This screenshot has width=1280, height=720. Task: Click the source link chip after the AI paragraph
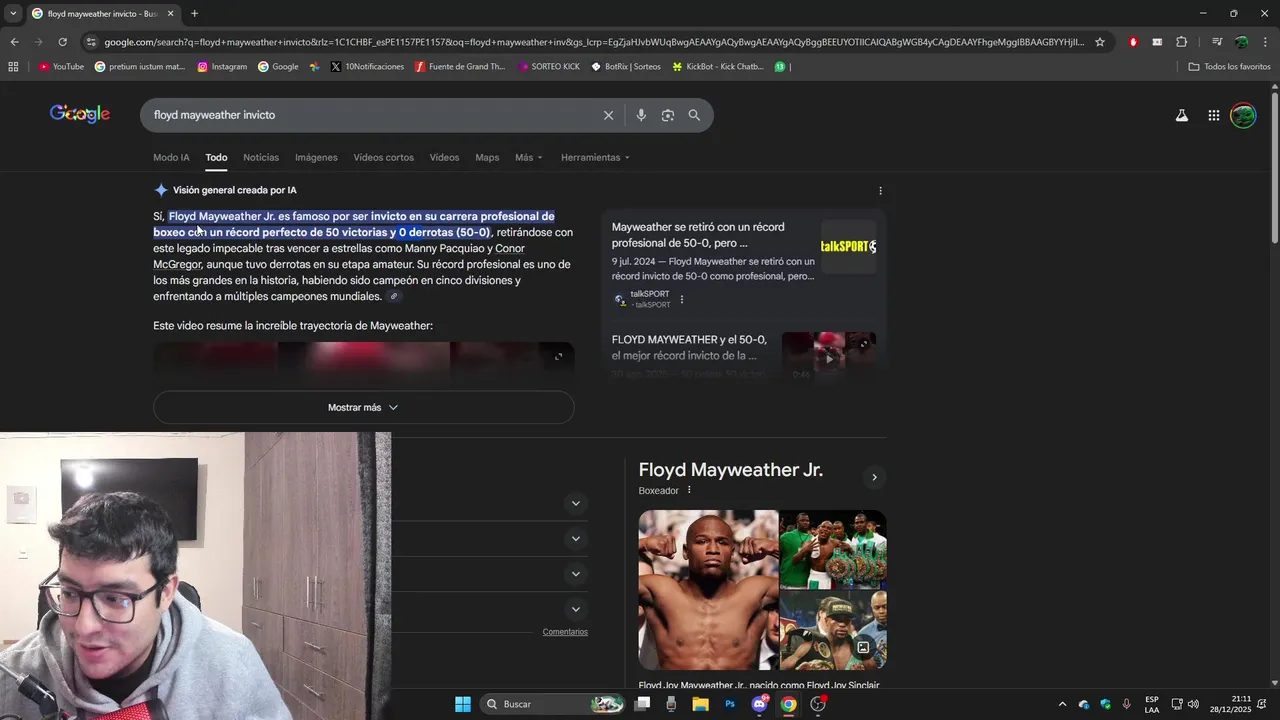[394, 296]
